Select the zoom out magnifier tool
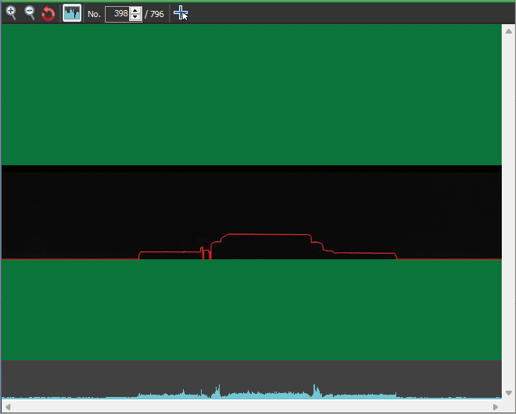Viewport: 516px width, 414px height. [30, 13]
